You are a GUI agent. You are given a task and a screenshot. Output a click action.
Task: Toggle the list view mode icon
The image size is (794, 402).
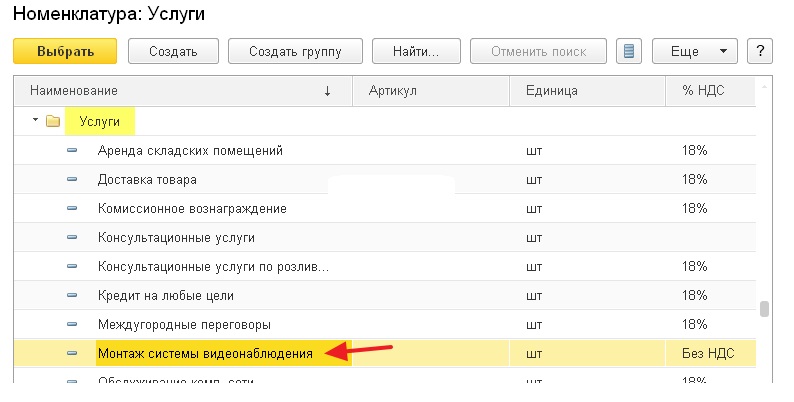click(629, 51)
